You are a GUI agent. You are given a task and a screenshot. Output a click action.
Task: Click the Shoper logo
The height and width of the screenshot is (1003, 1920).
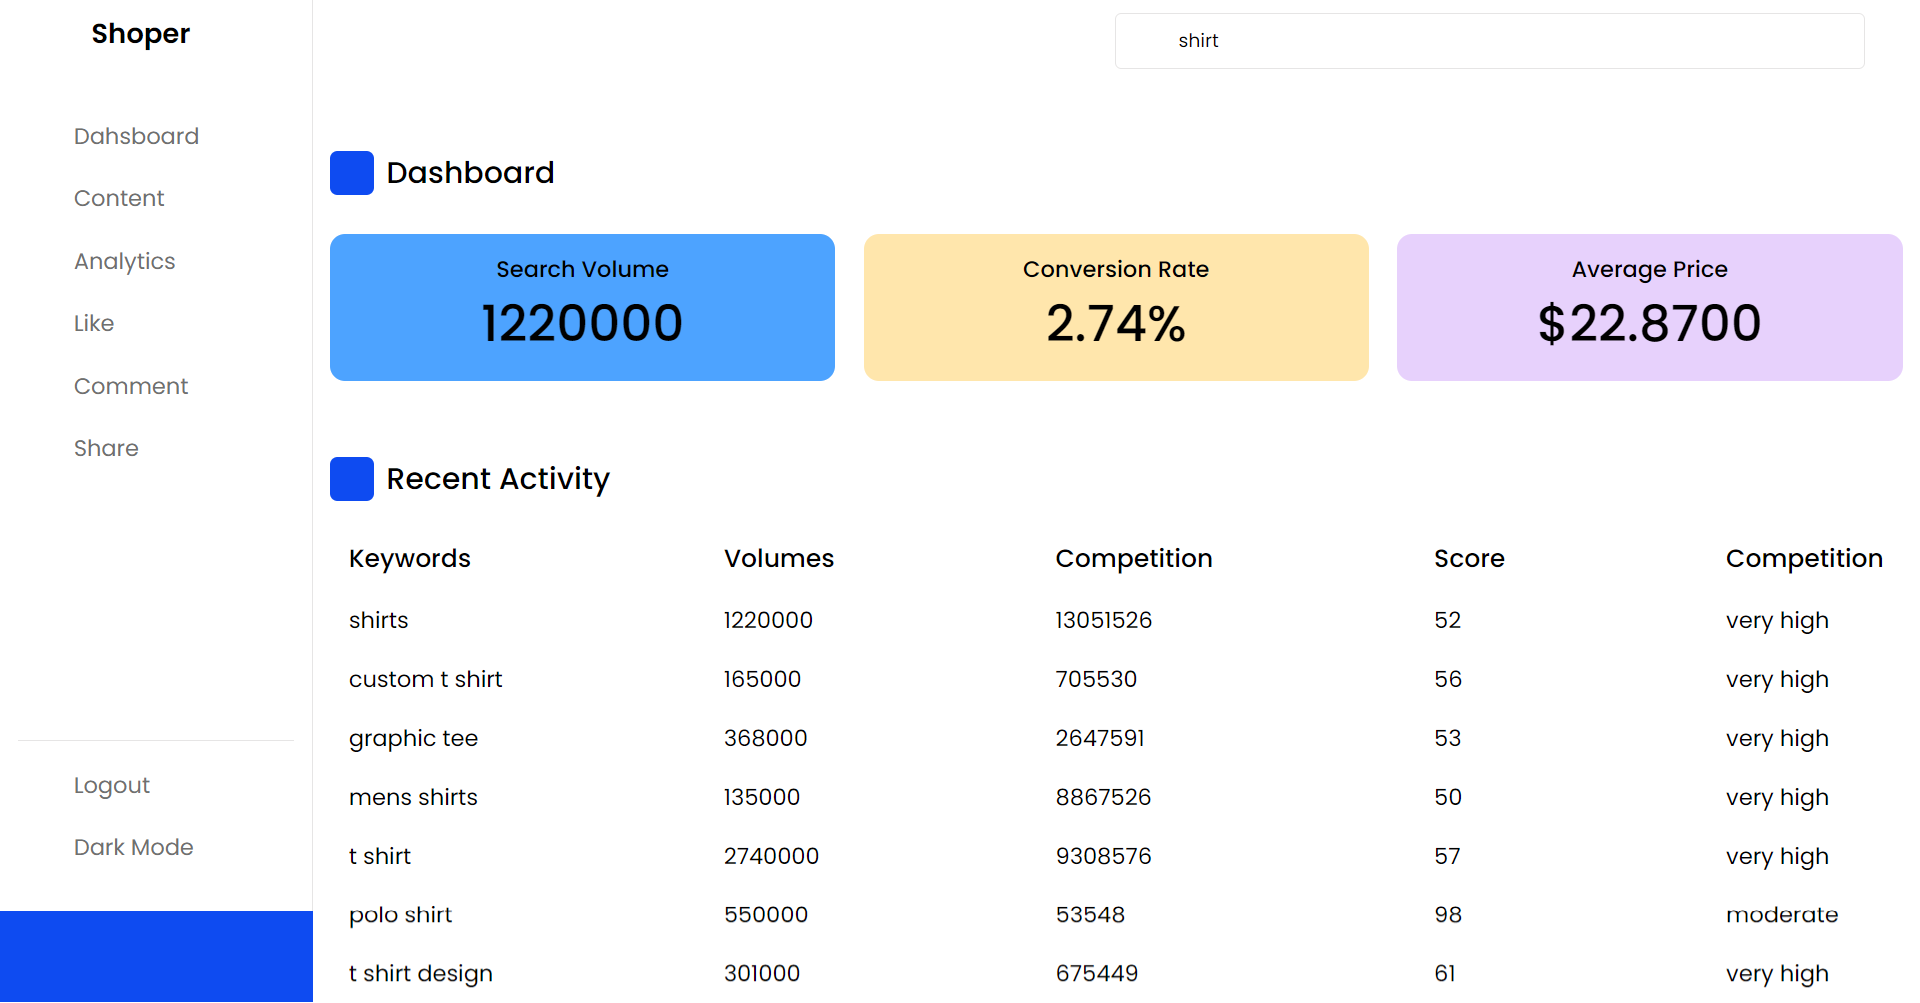tap(140, 34)
